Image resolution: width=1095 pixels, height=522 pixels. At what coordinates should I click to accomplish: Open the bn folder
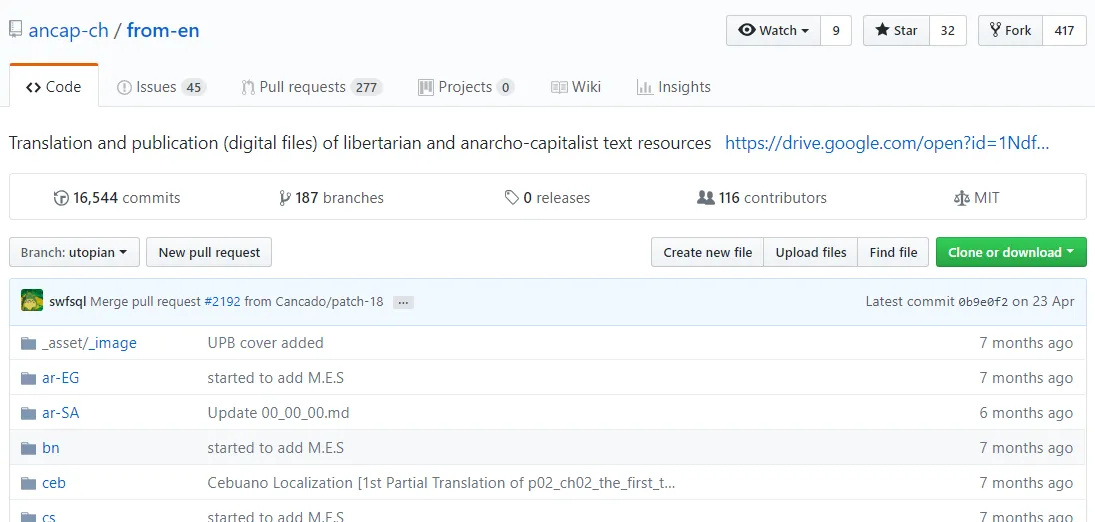(51, 447)
